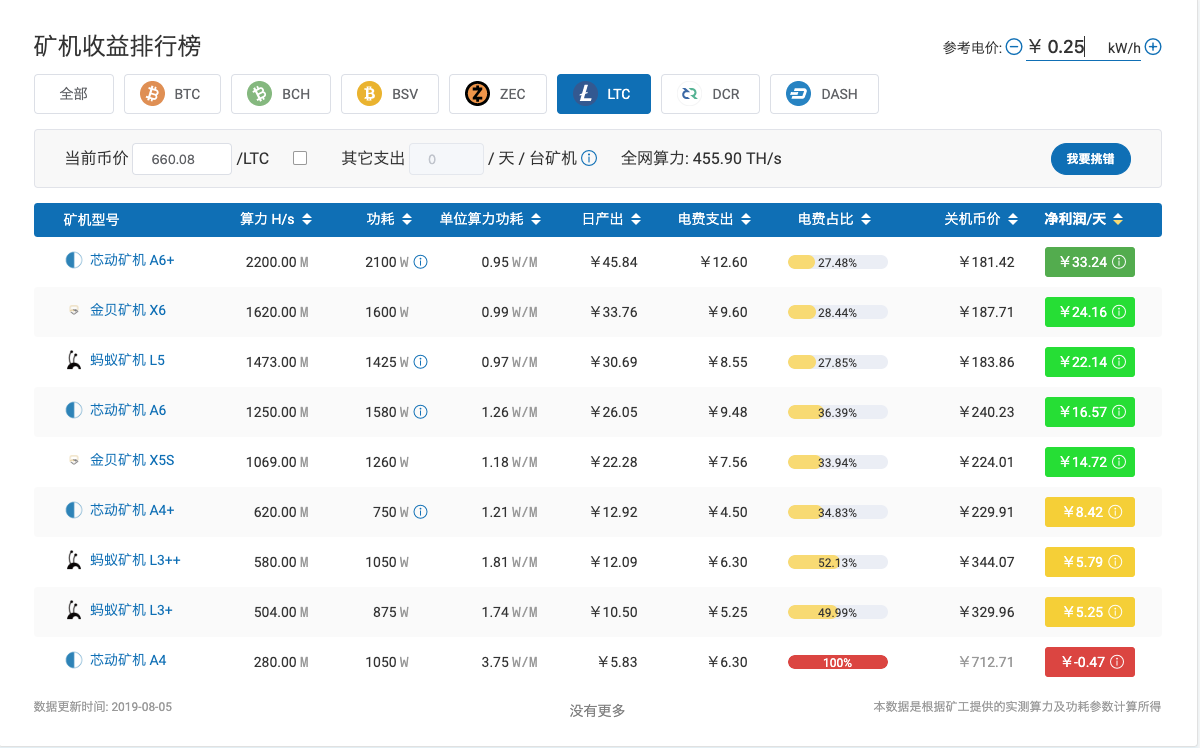Image resolution: width=1200 pixels, height=748 pixels.
Task: Click the 我要挑错 button
Action: coord(1091,158)
